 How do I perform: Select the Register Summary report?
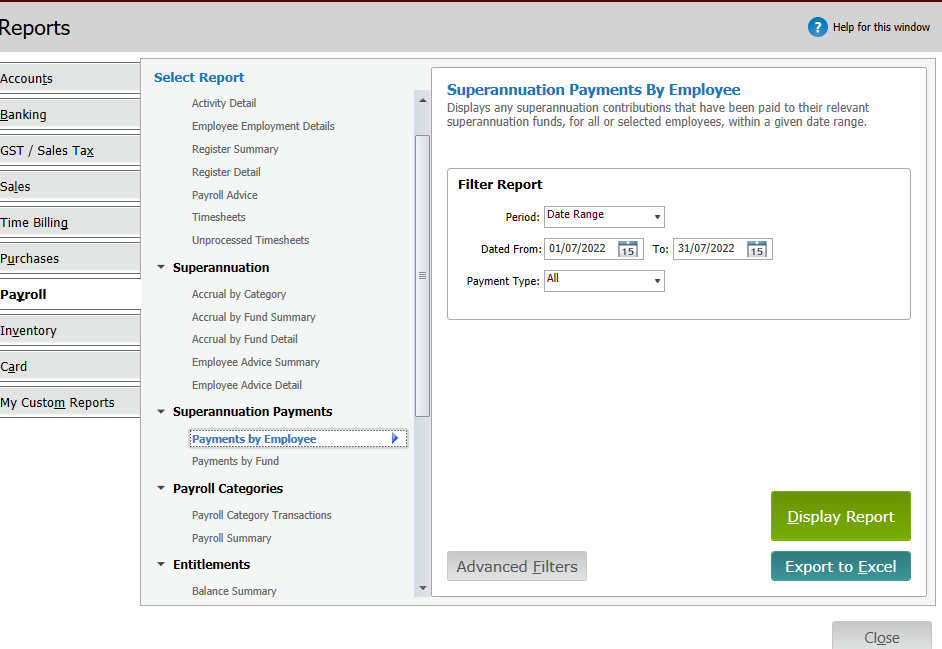tap(235, 149)
